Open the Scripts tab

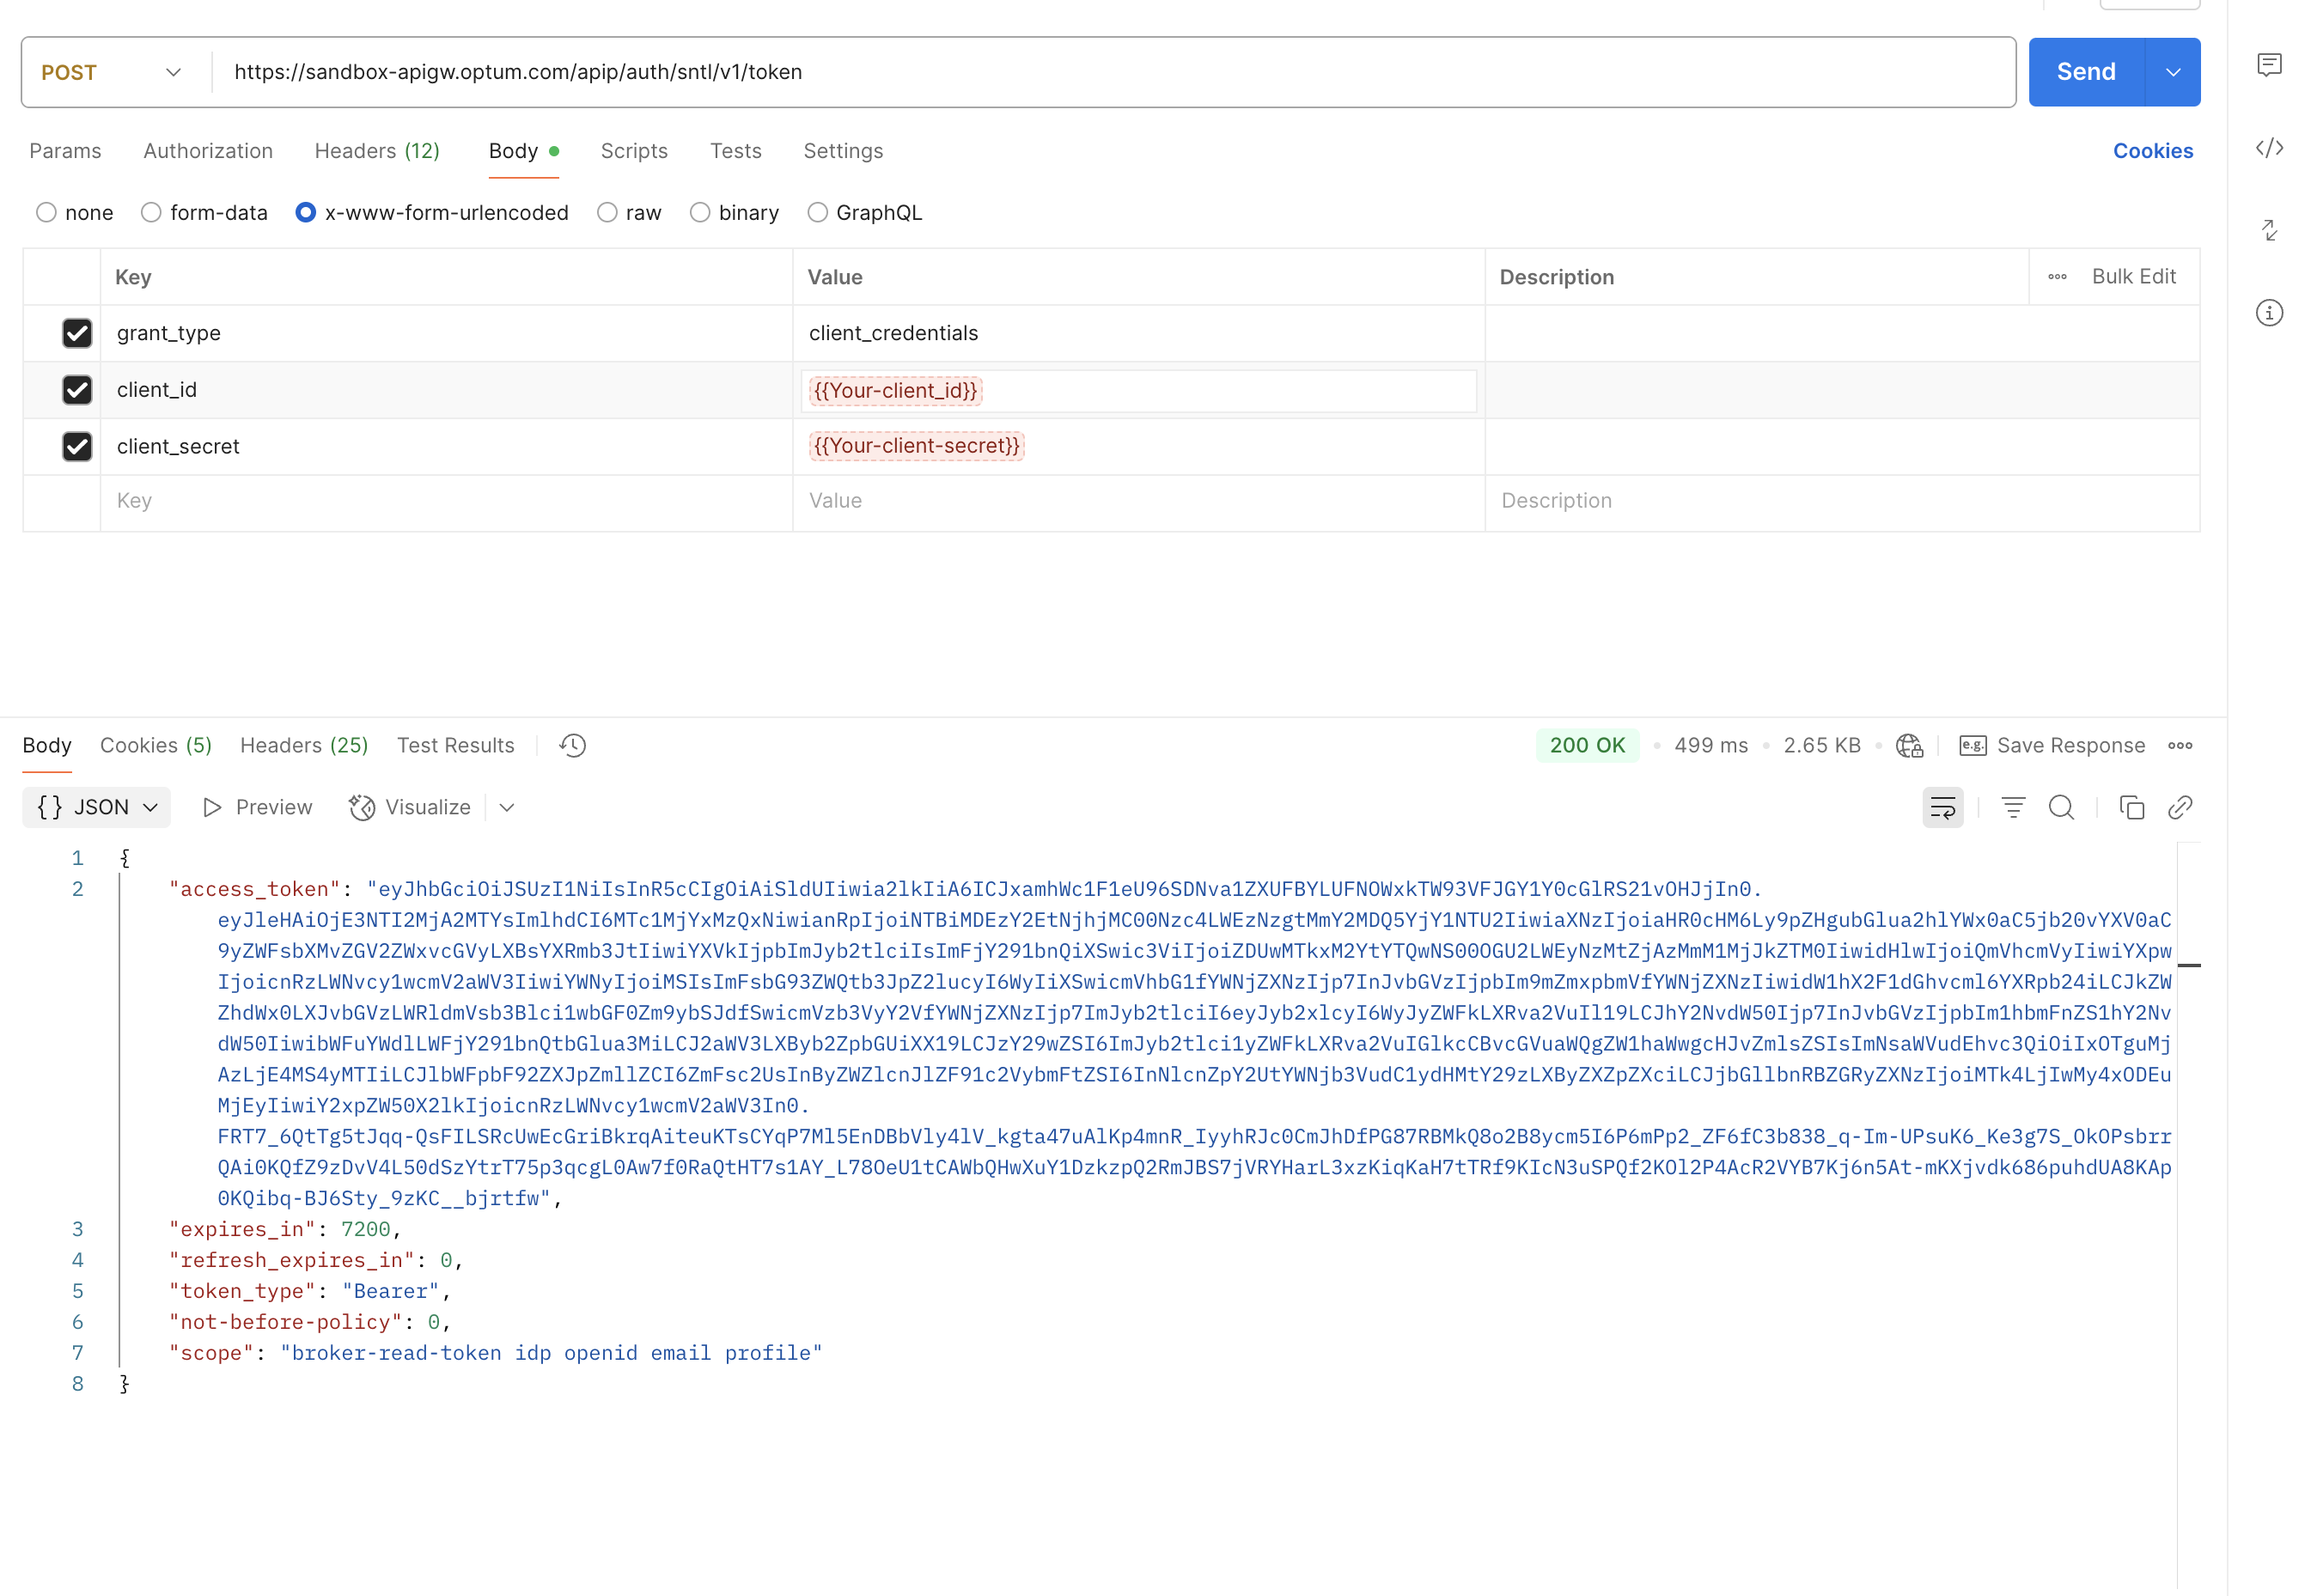[x=634, y=151]
